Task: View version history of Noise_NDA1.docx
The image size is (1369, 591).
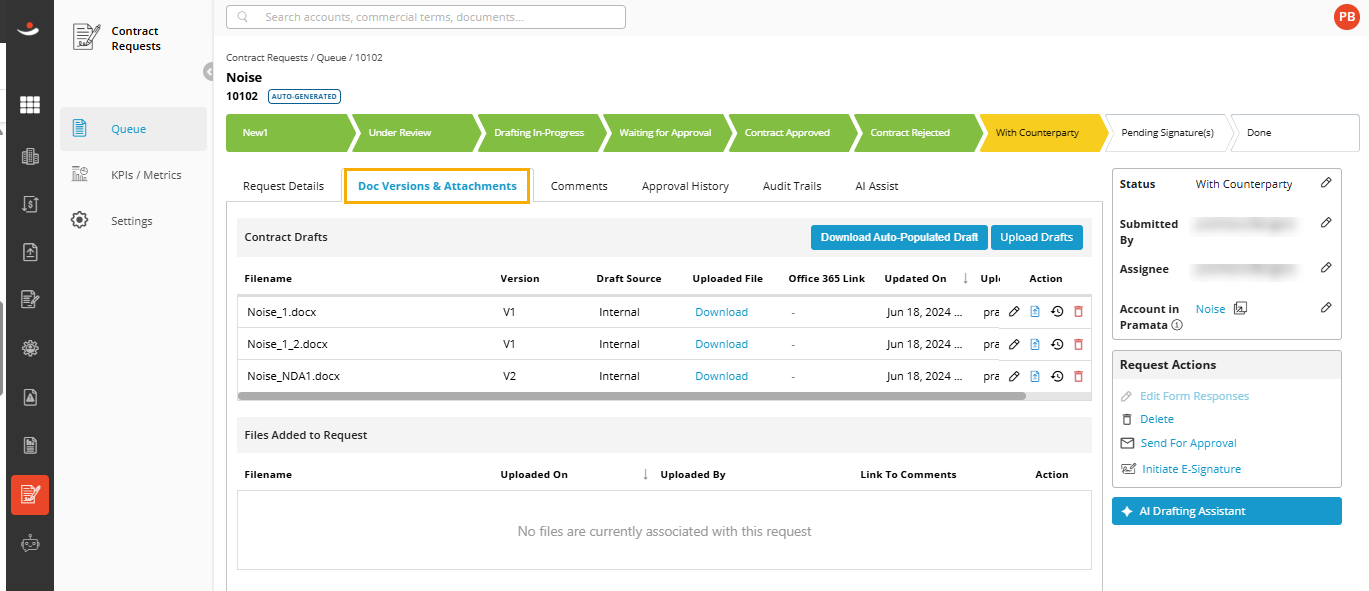Action: [1057, 376]
